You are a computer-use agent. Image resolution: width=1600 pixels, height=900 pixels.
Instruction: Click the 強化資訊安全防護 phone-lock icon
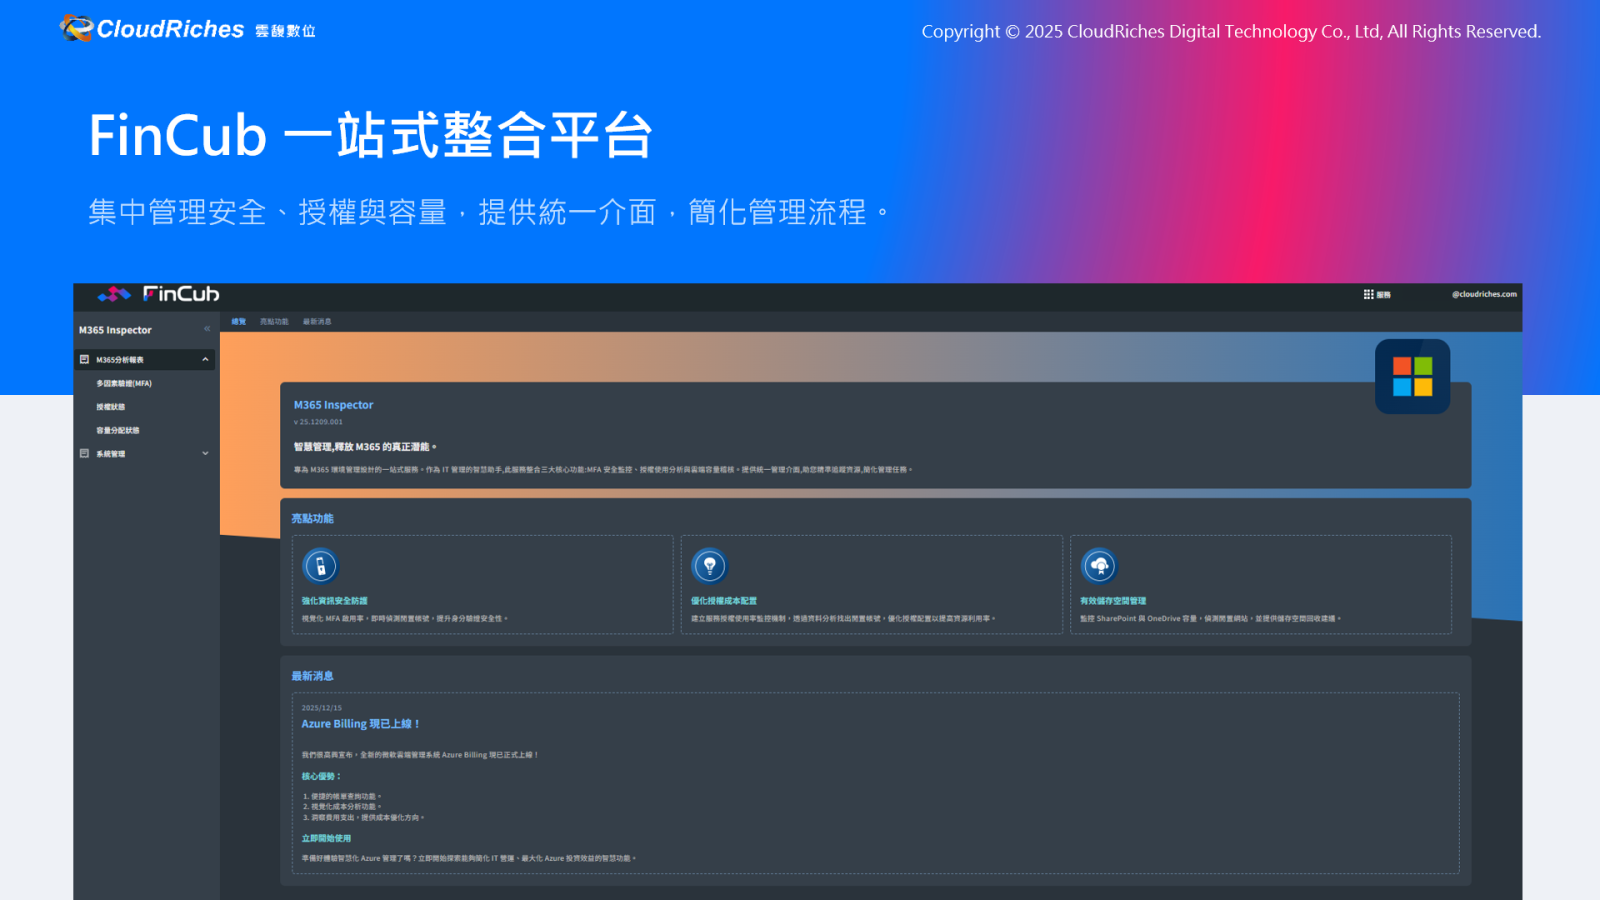pyautogui.click(x=321, y=566)
